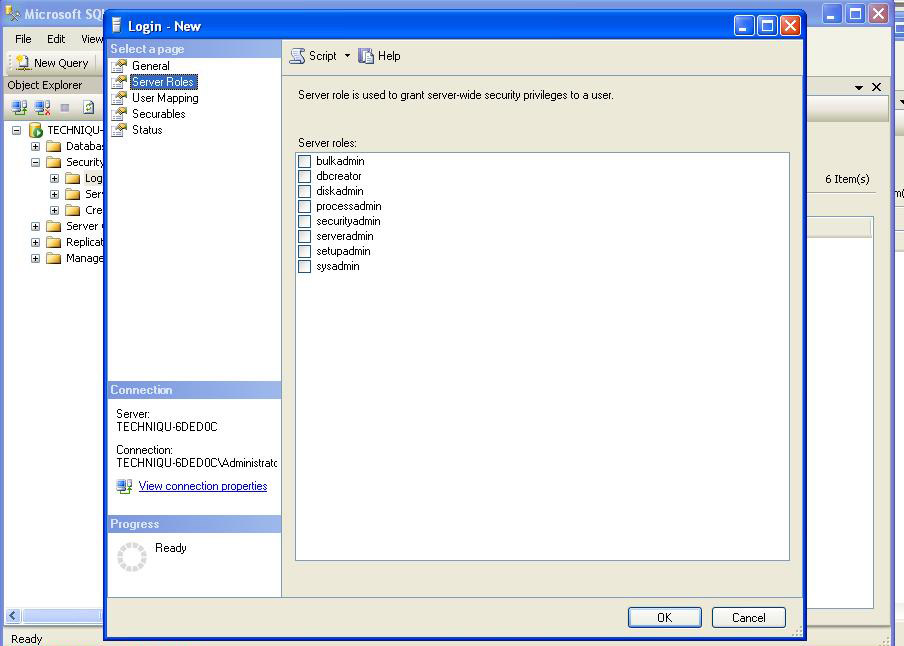Click the 6 Item(s) count text
Viewport: 904px width, 646px height.
pos(847,179)
